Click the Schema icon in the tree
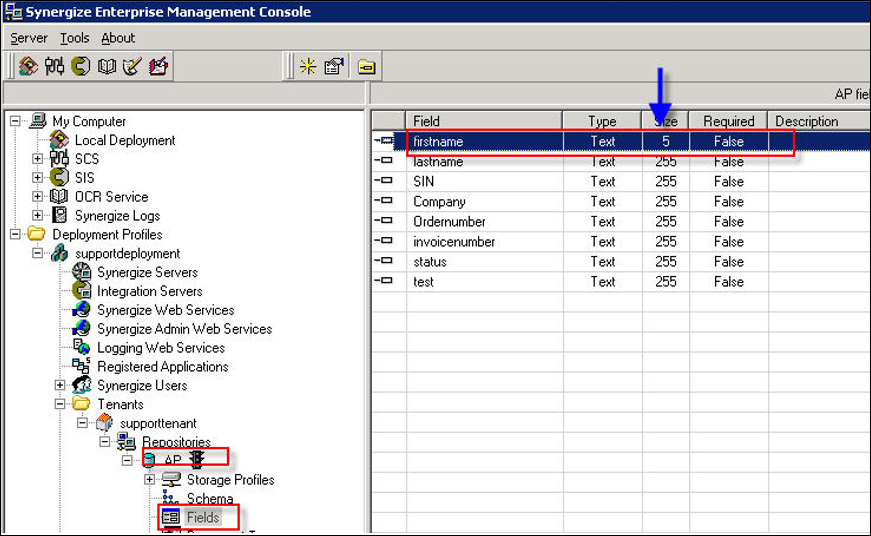The width and height of the screenshot is (871, 536). coord(171,497)
